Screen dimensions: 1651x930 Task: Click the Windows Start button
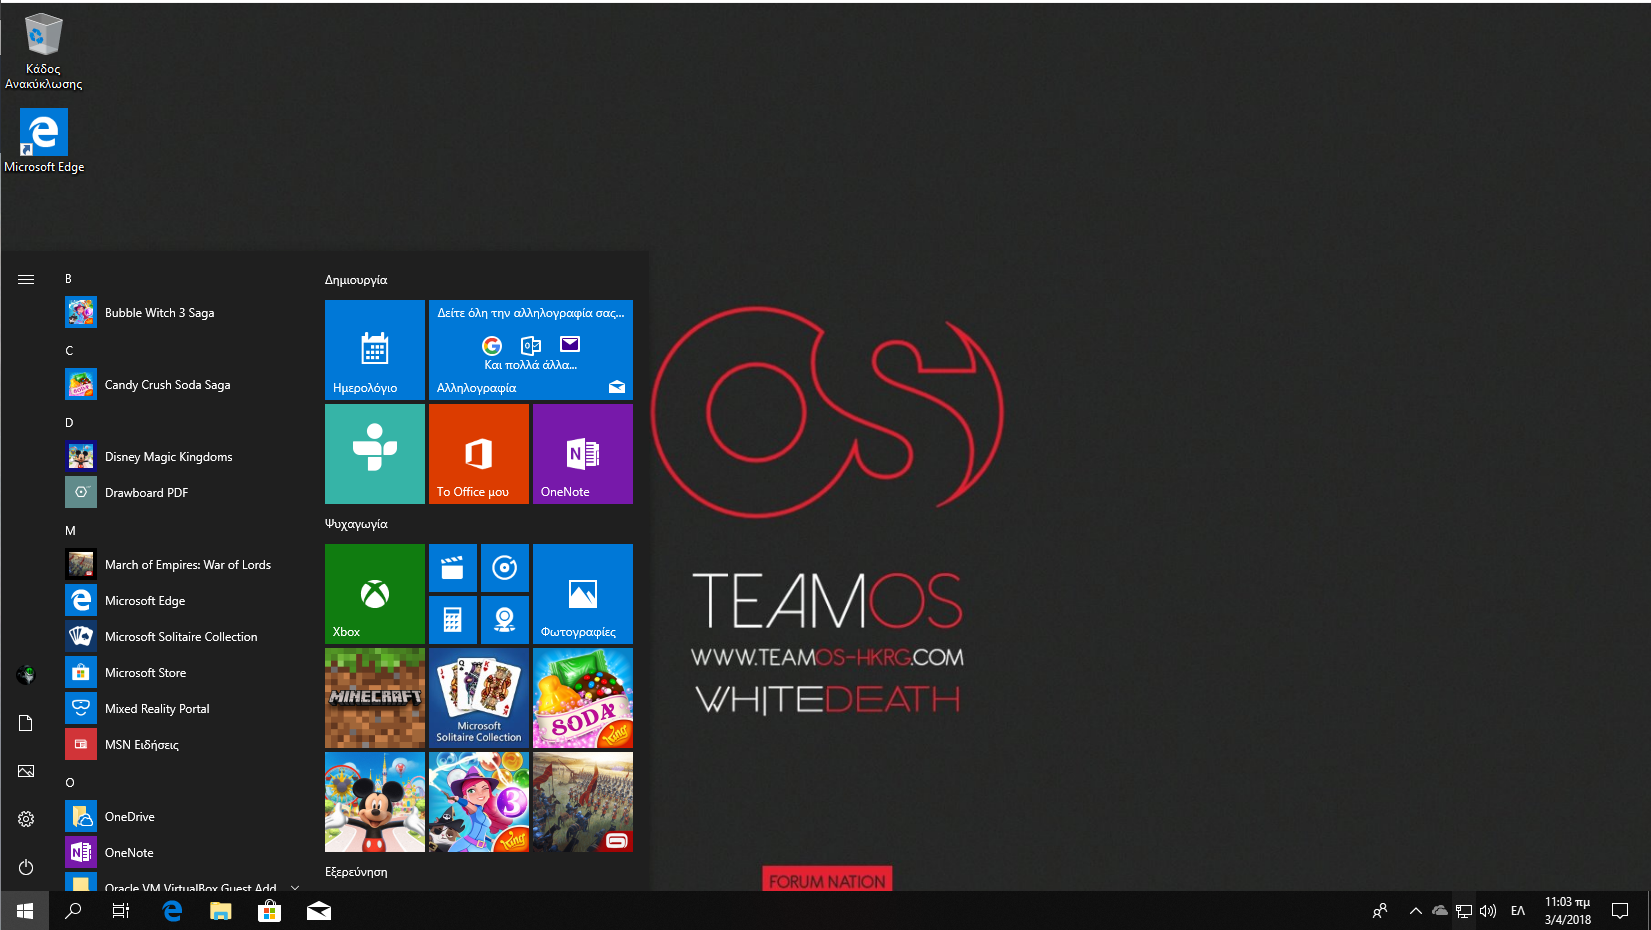(x=24, y=911)
